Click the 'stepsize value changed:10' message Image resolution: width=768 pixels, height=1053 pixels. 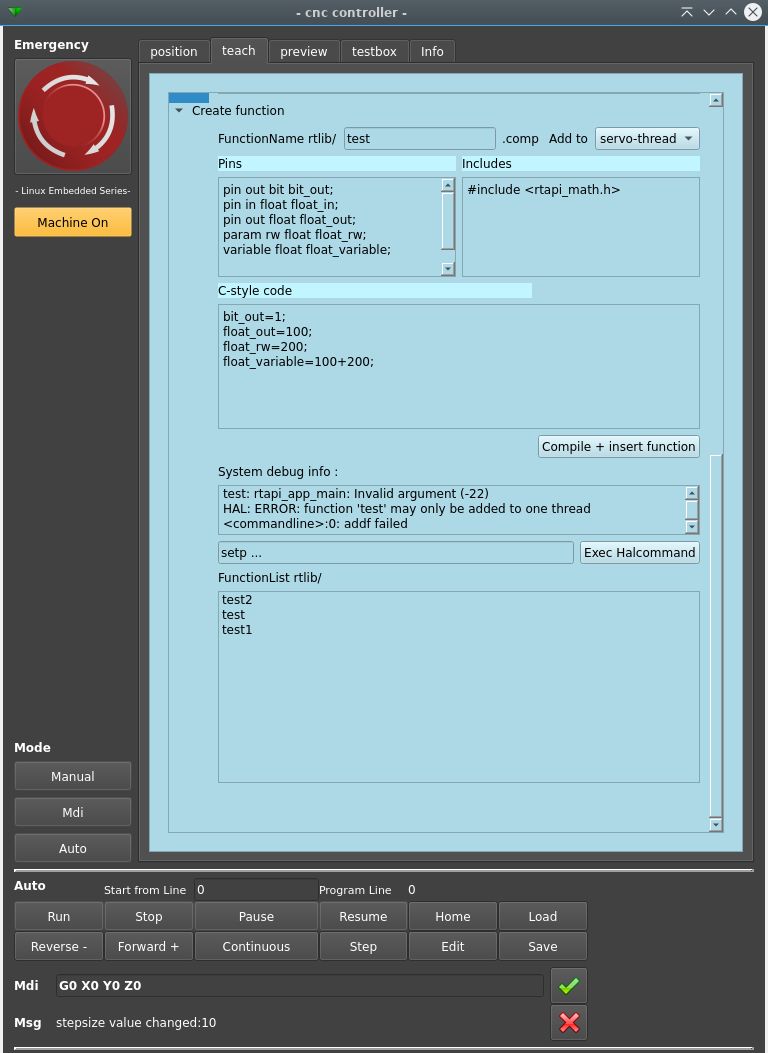136,1023
